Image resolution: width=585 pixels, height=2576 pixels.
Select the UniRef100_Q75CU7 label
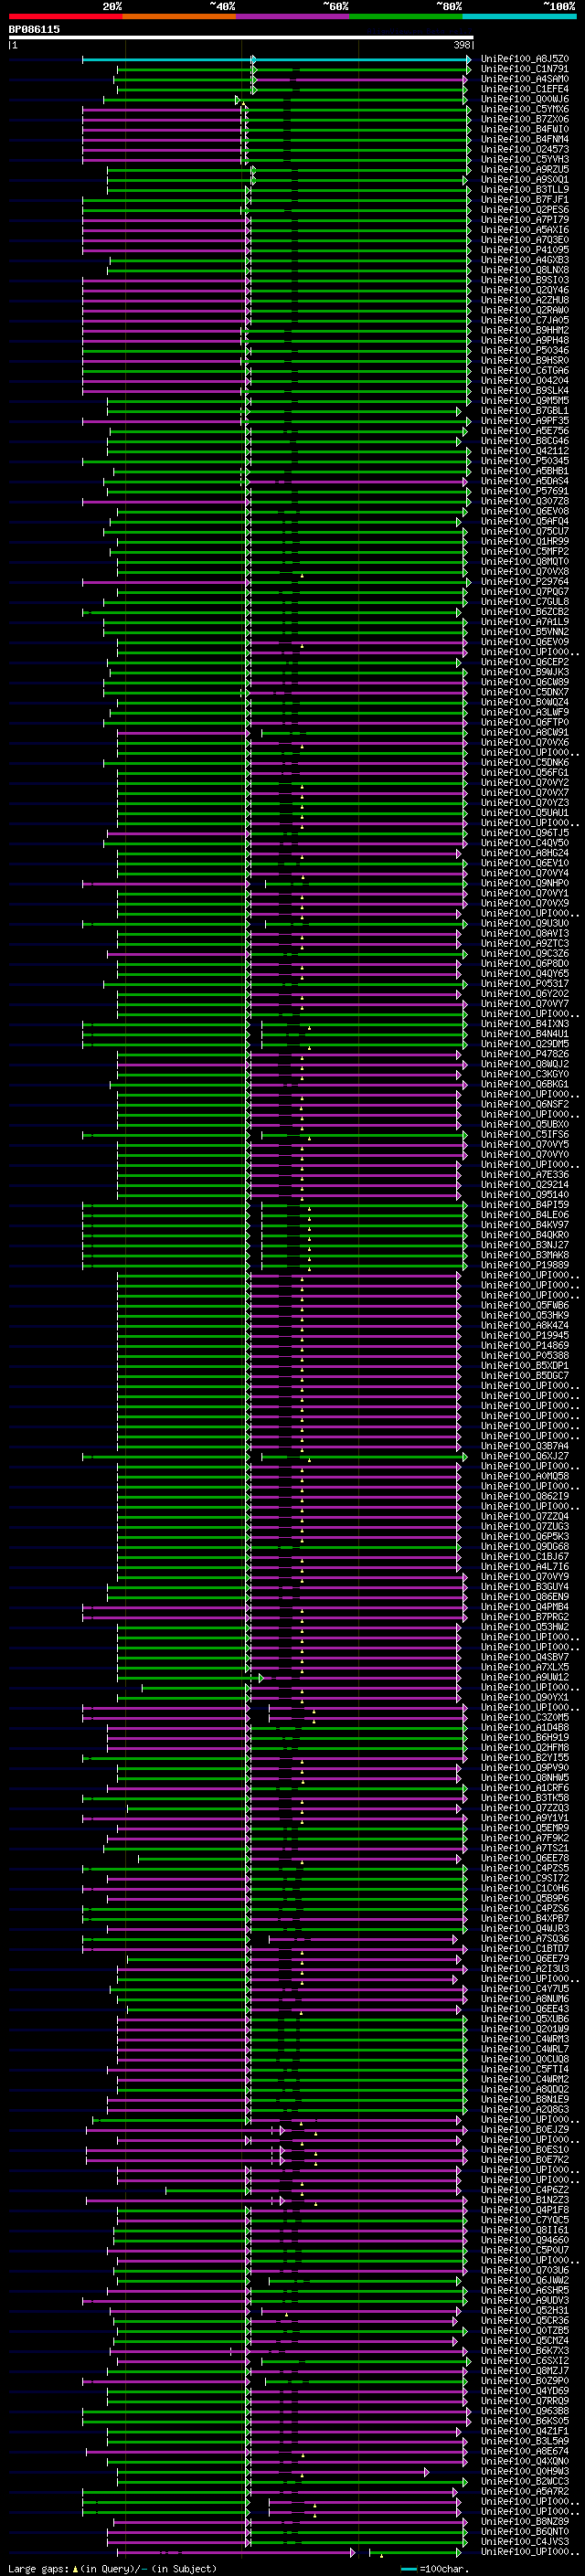click(x=525, y=531)
